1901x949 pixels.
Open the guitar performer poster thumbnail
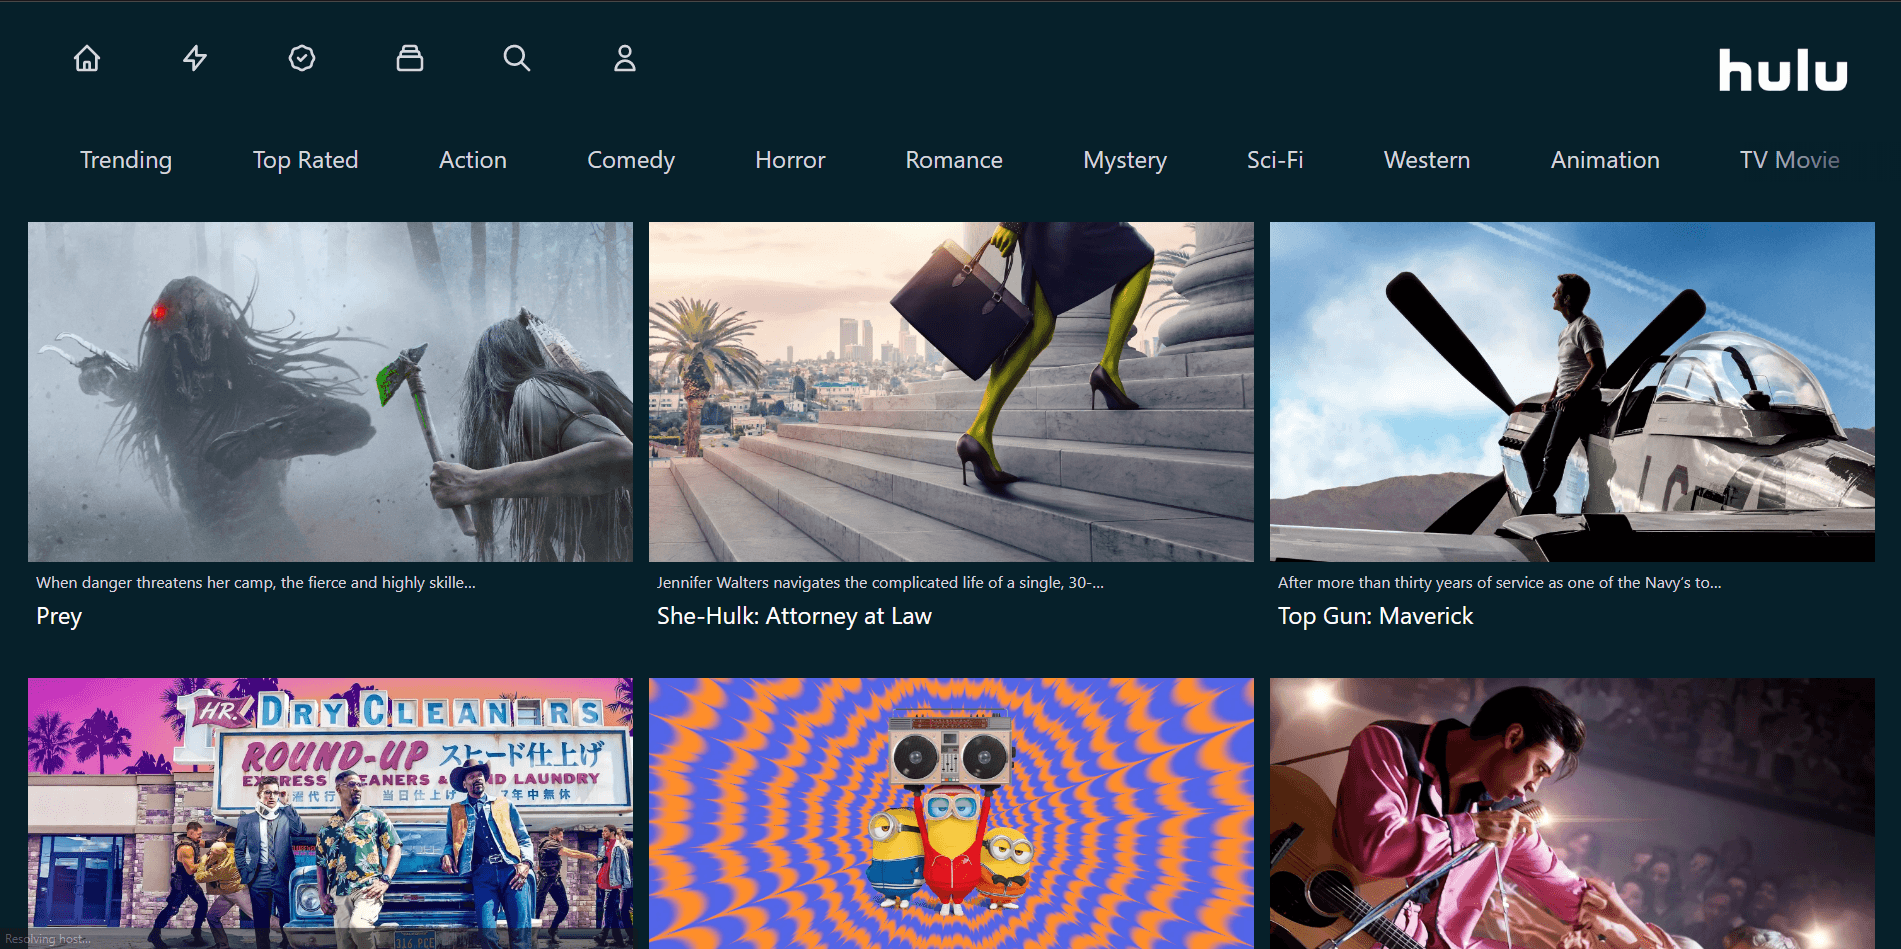tap(1572, 813)
